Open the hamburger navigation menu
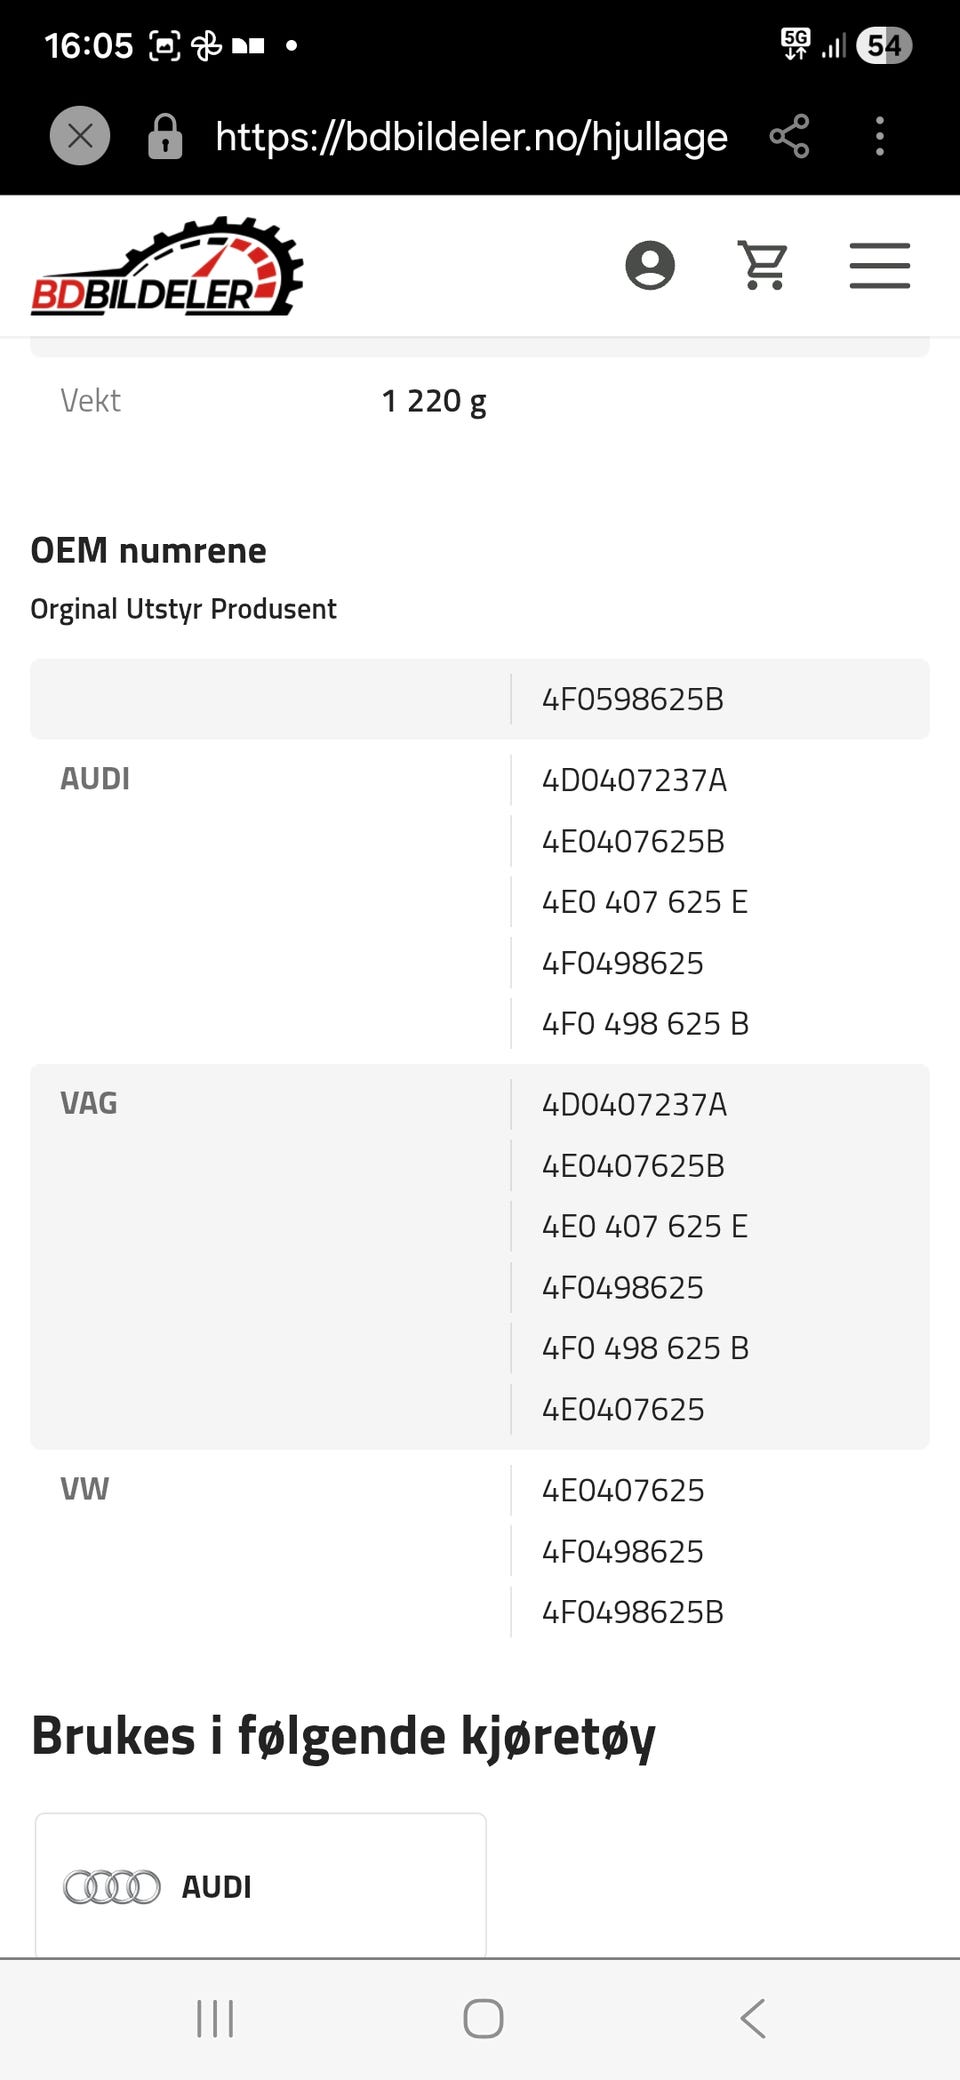Screen dimensions: 960x2080 point(880,266)
